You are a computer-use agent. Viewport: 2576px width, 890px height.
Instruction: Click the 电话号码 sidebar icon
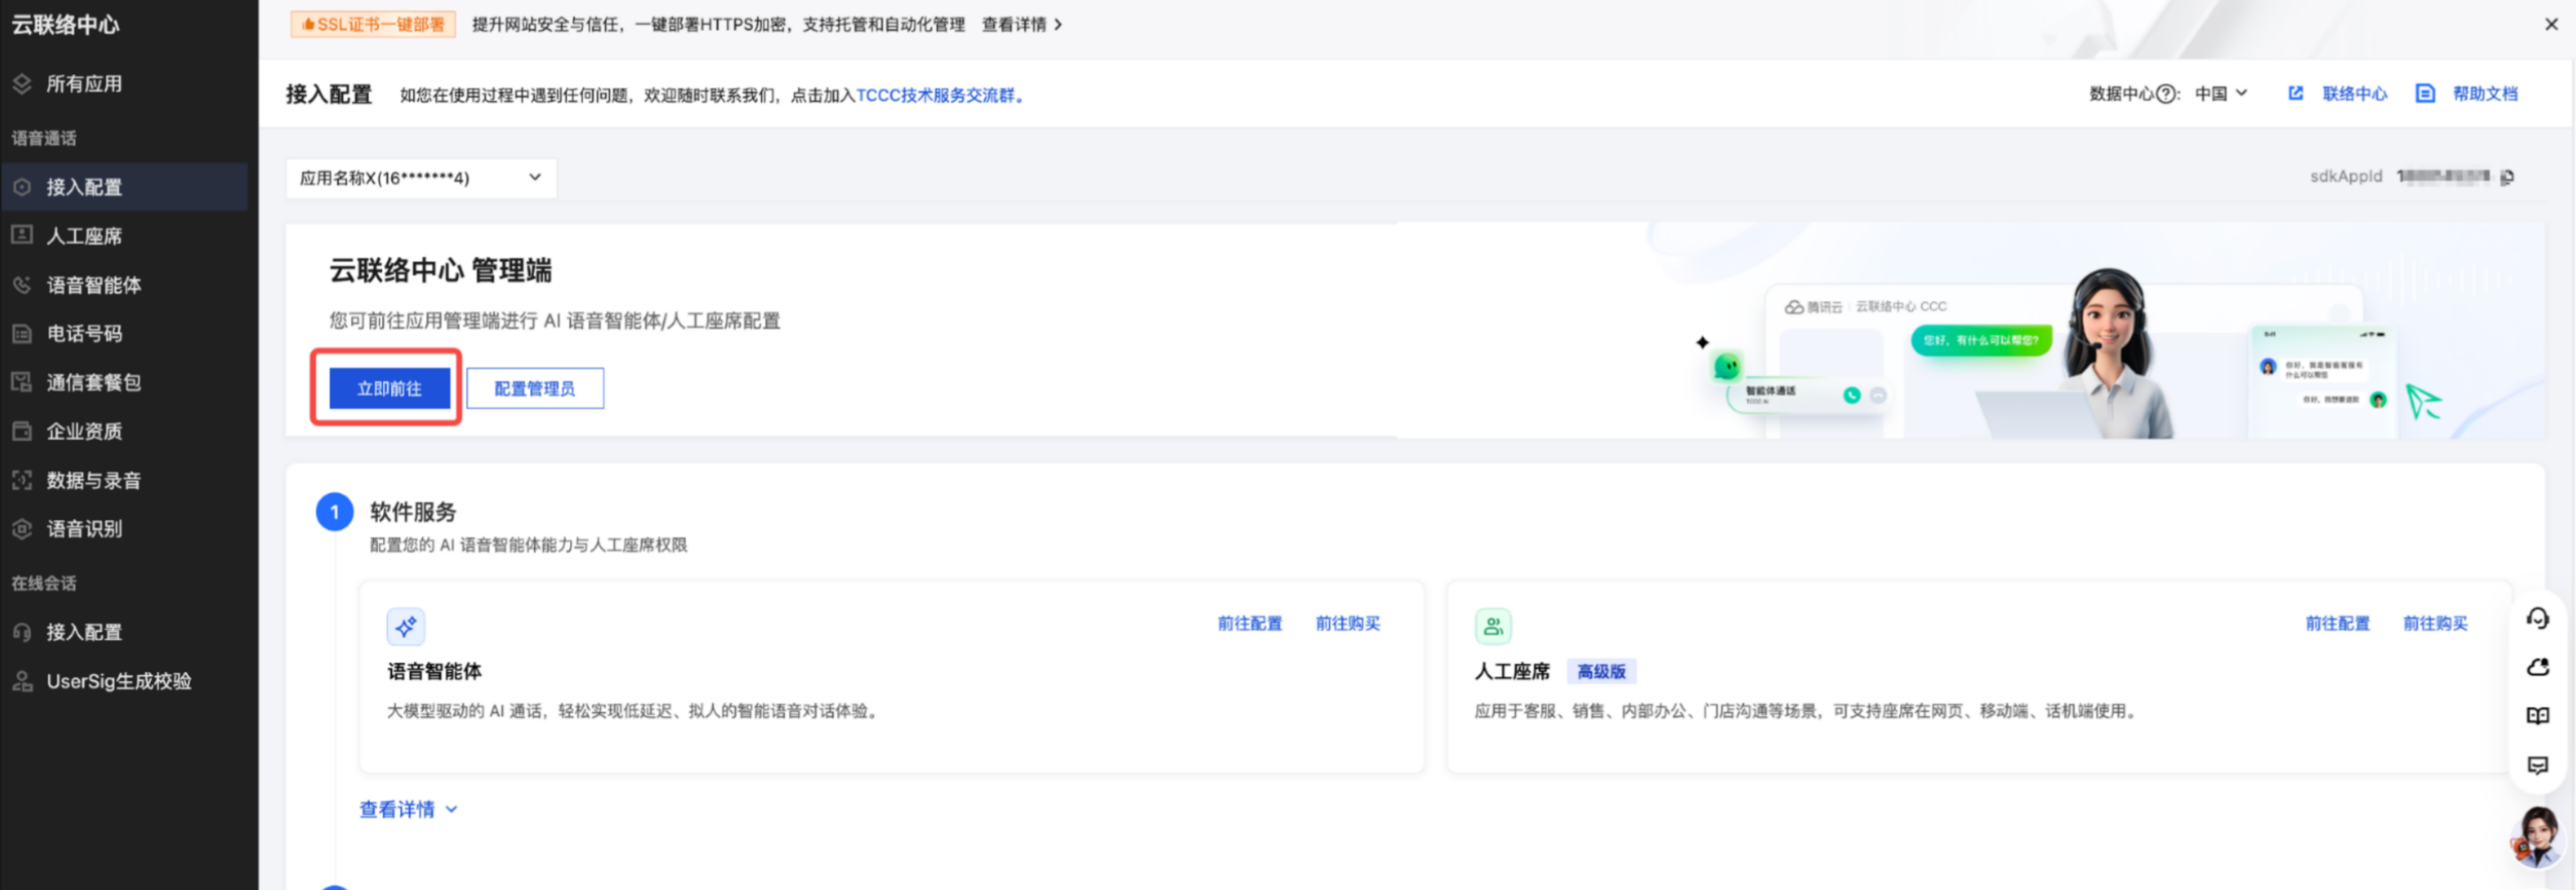pos(22,333)
